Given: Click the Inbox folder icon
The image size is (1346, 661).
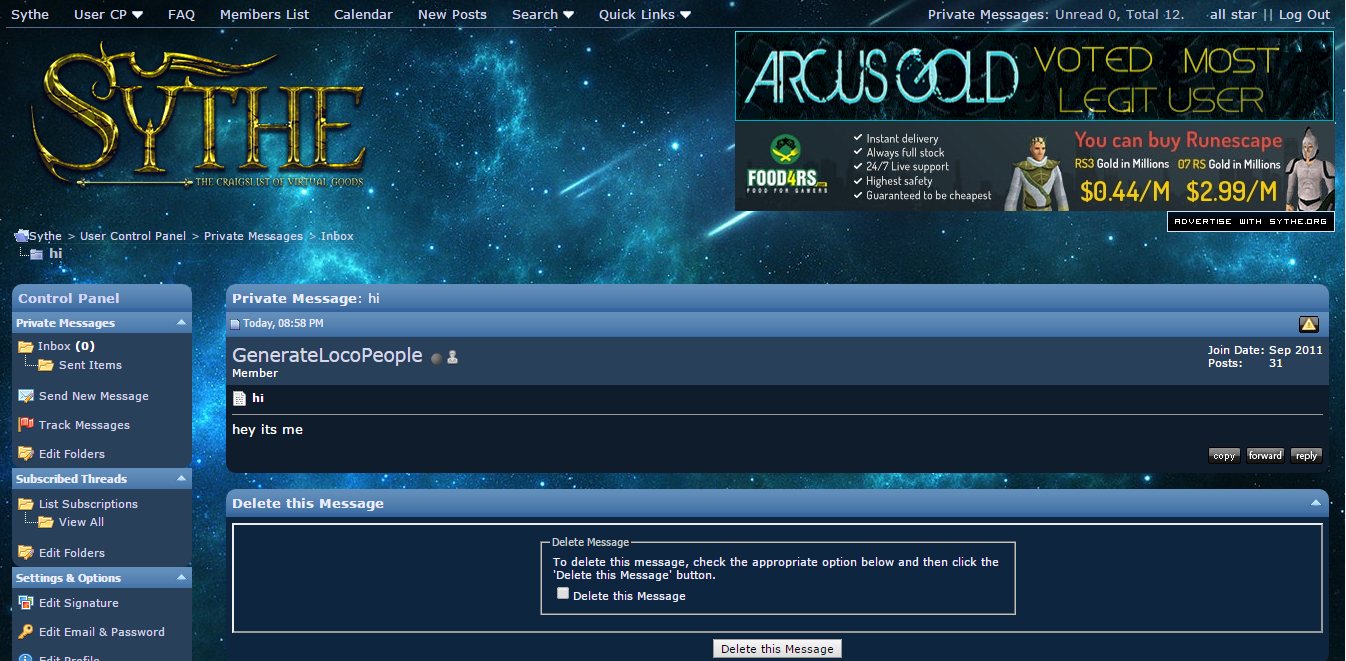Looking at the screenshot, I should tap(26, 347).
